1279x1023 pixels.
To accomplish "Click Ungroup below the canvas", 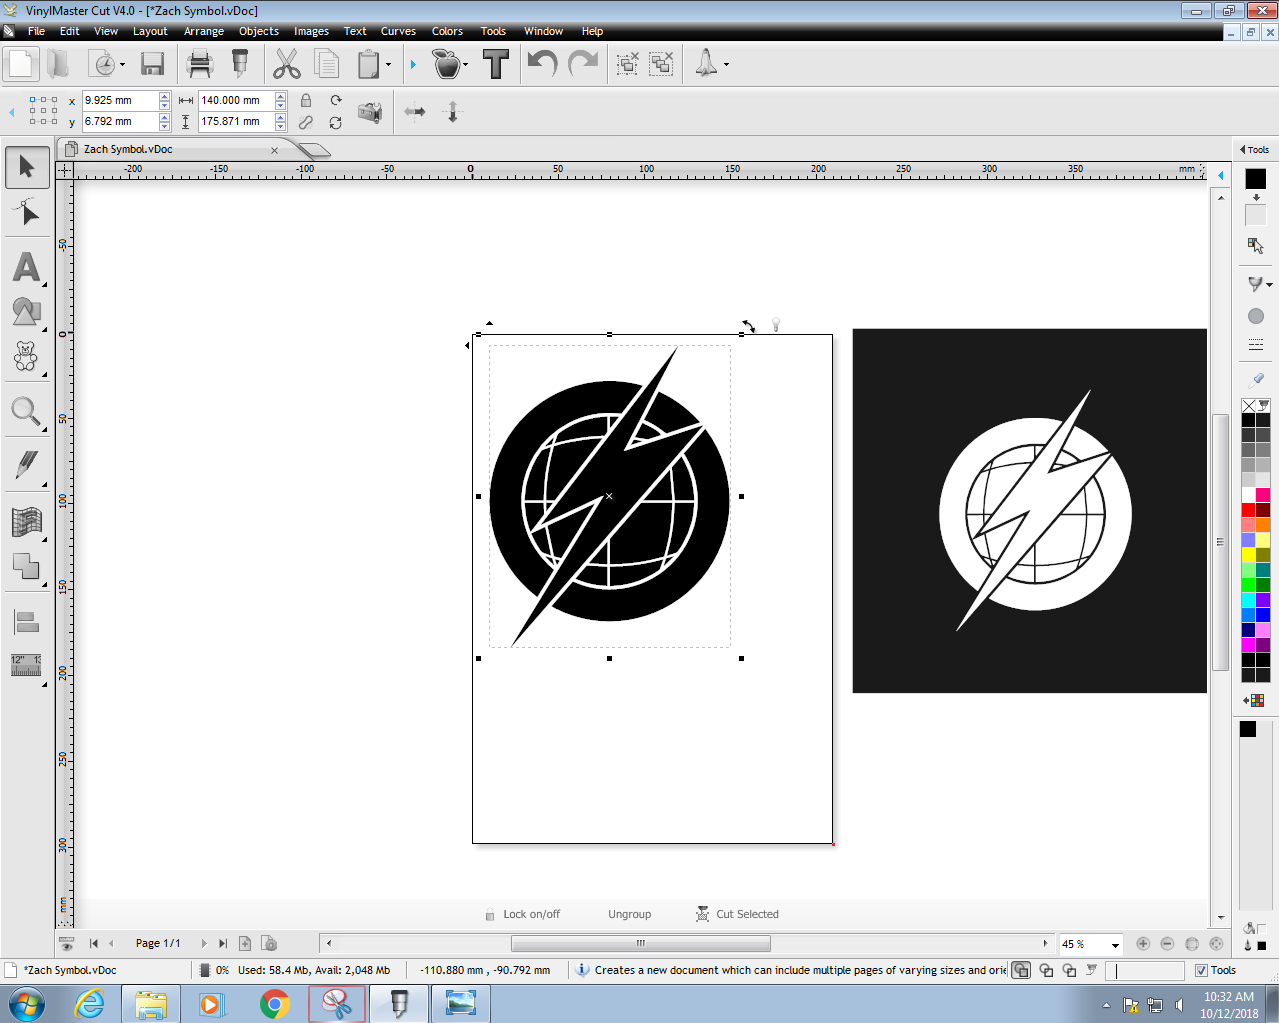I will pos(629,914).
